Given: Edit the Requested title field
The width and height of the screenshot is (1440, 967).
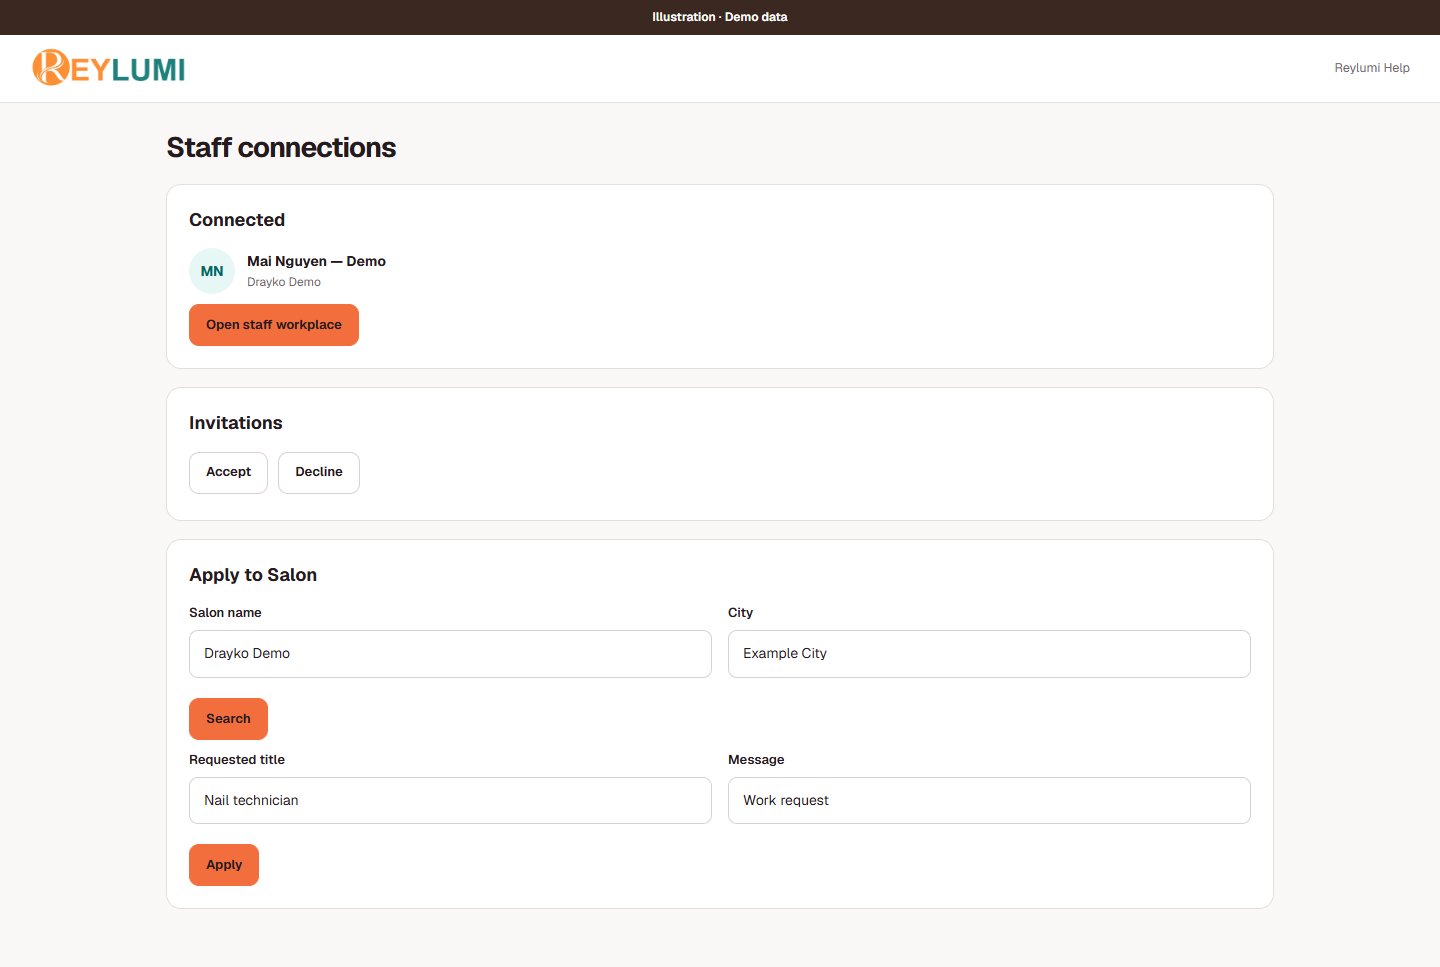Looking at the screenshot, I should tap(450, 801).
